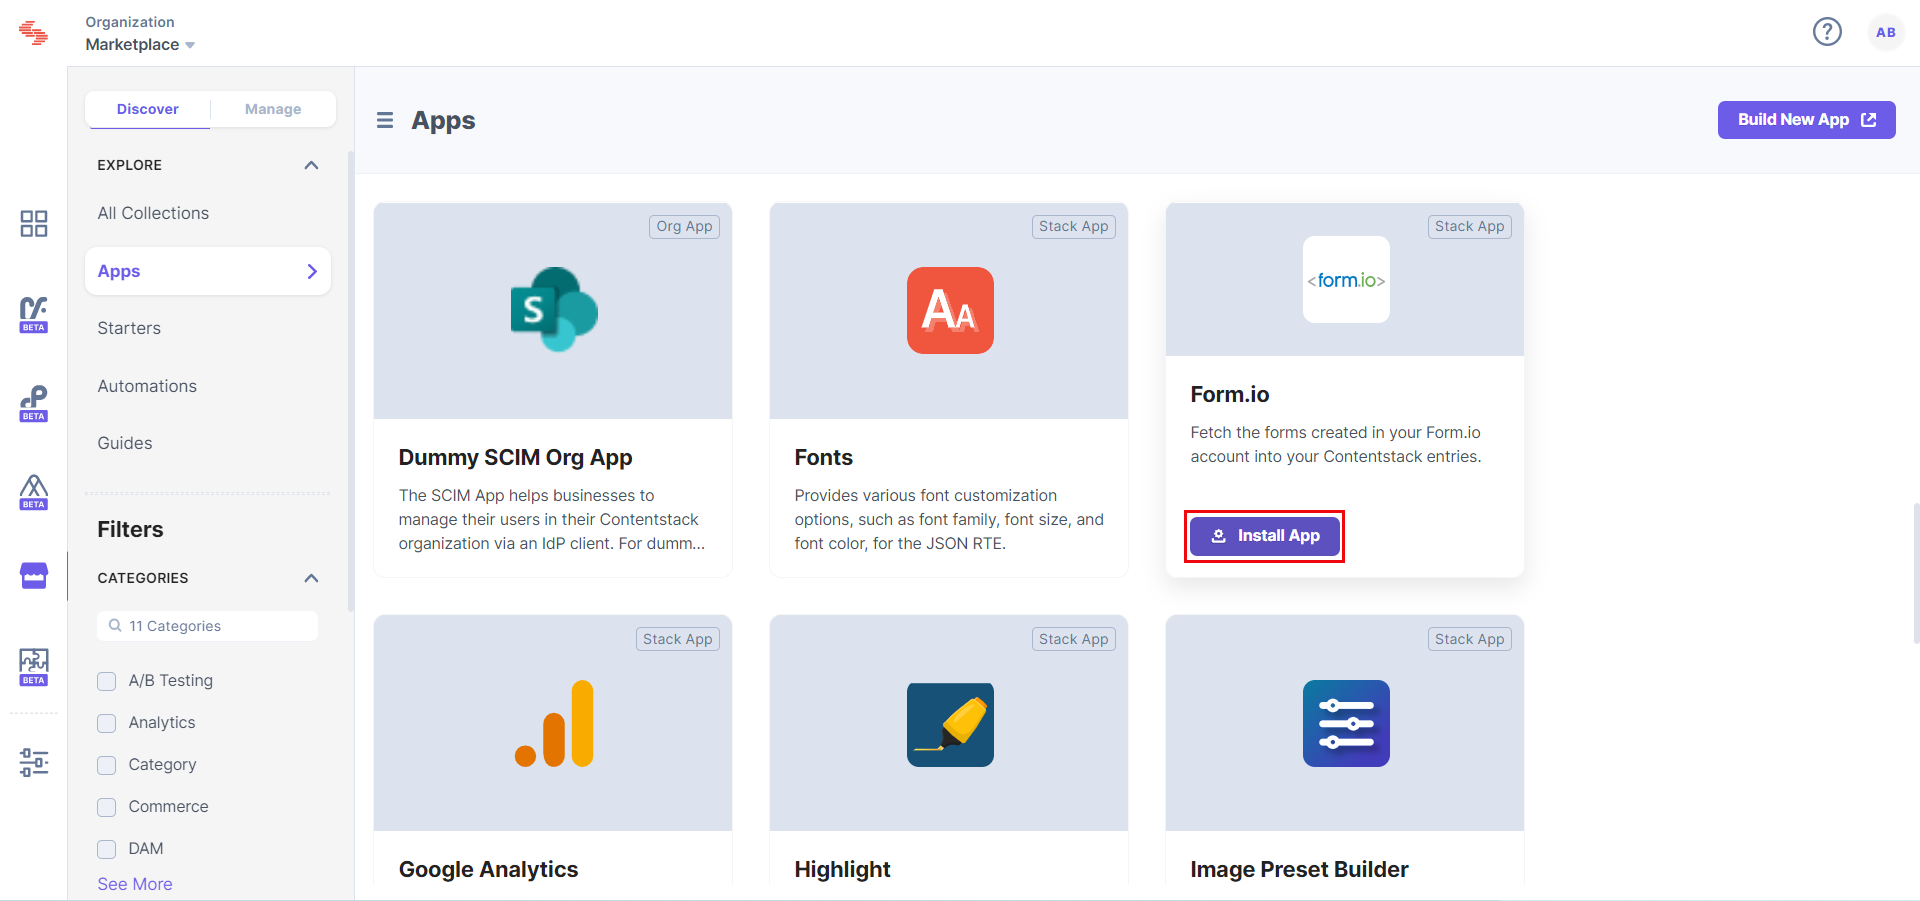Select Automations in Explore menu
Viewport: 1920px width, 901px height.
(147, 386)
